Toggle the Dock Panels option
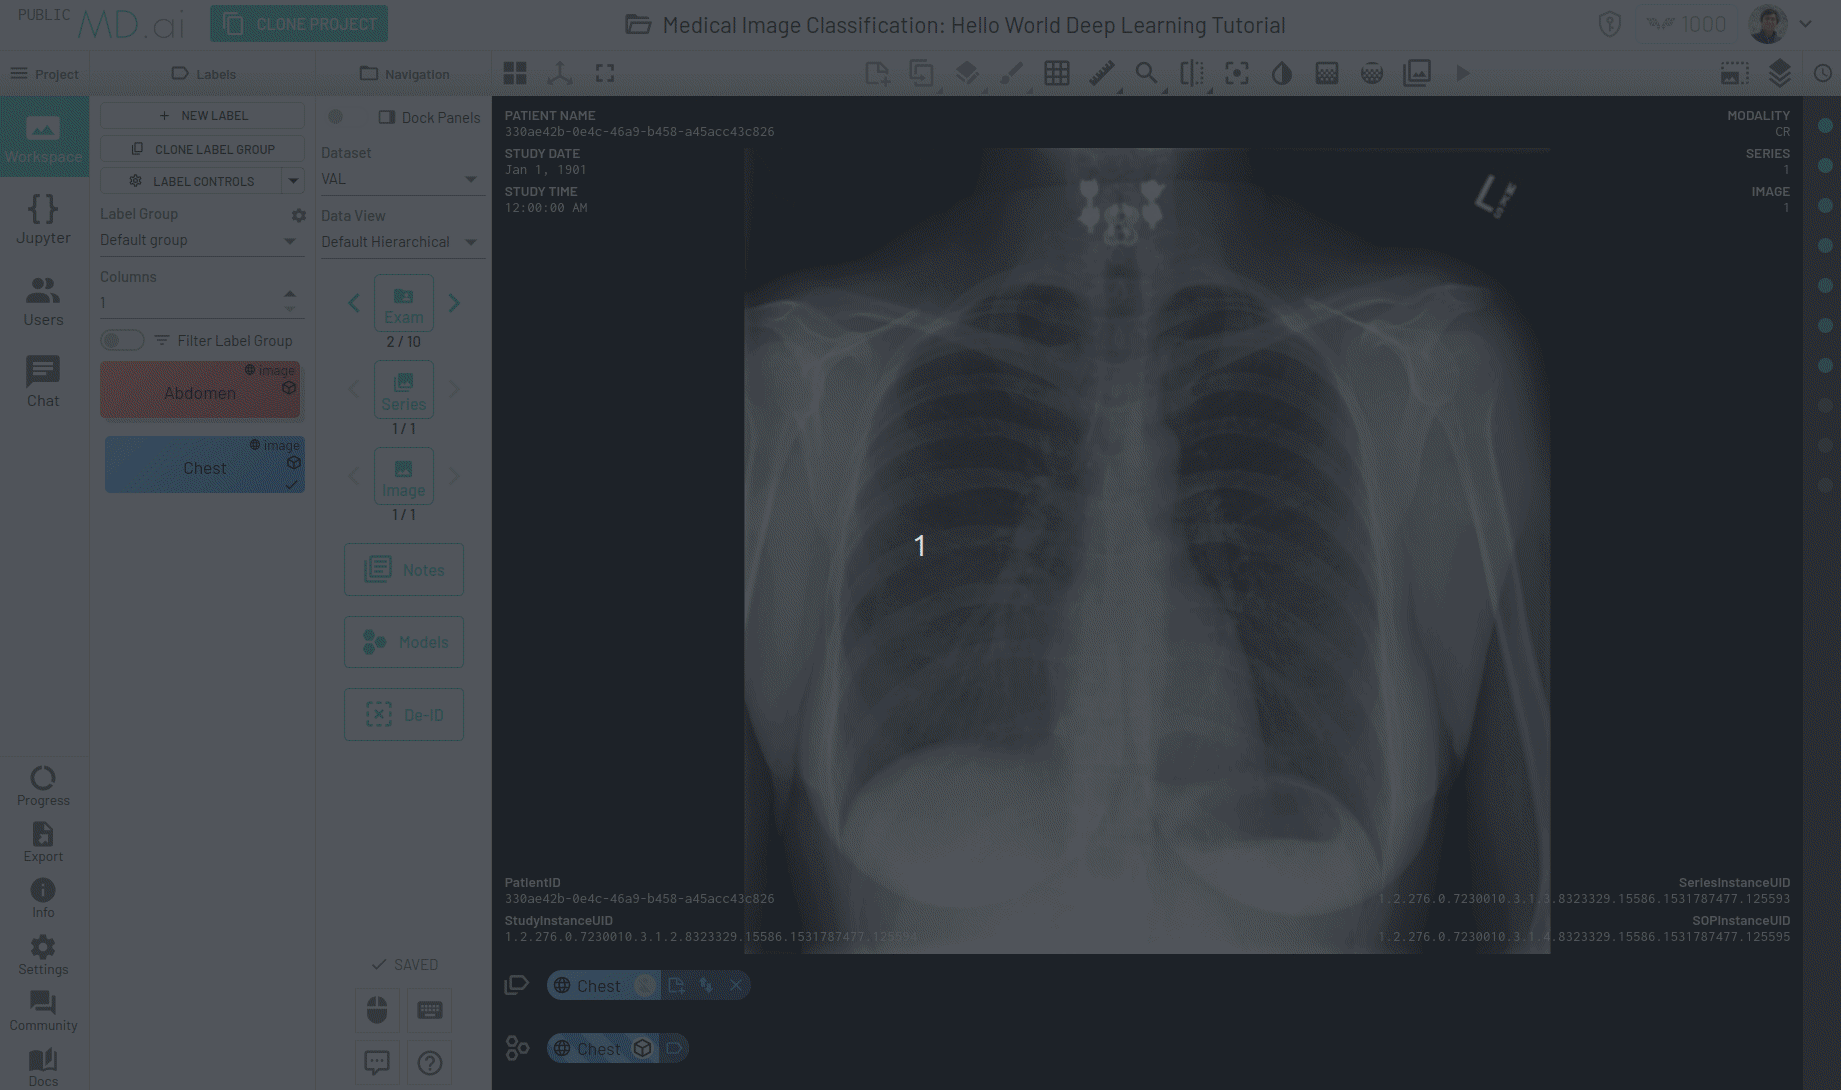1841x1090 pixels. (x=429, y=117)
